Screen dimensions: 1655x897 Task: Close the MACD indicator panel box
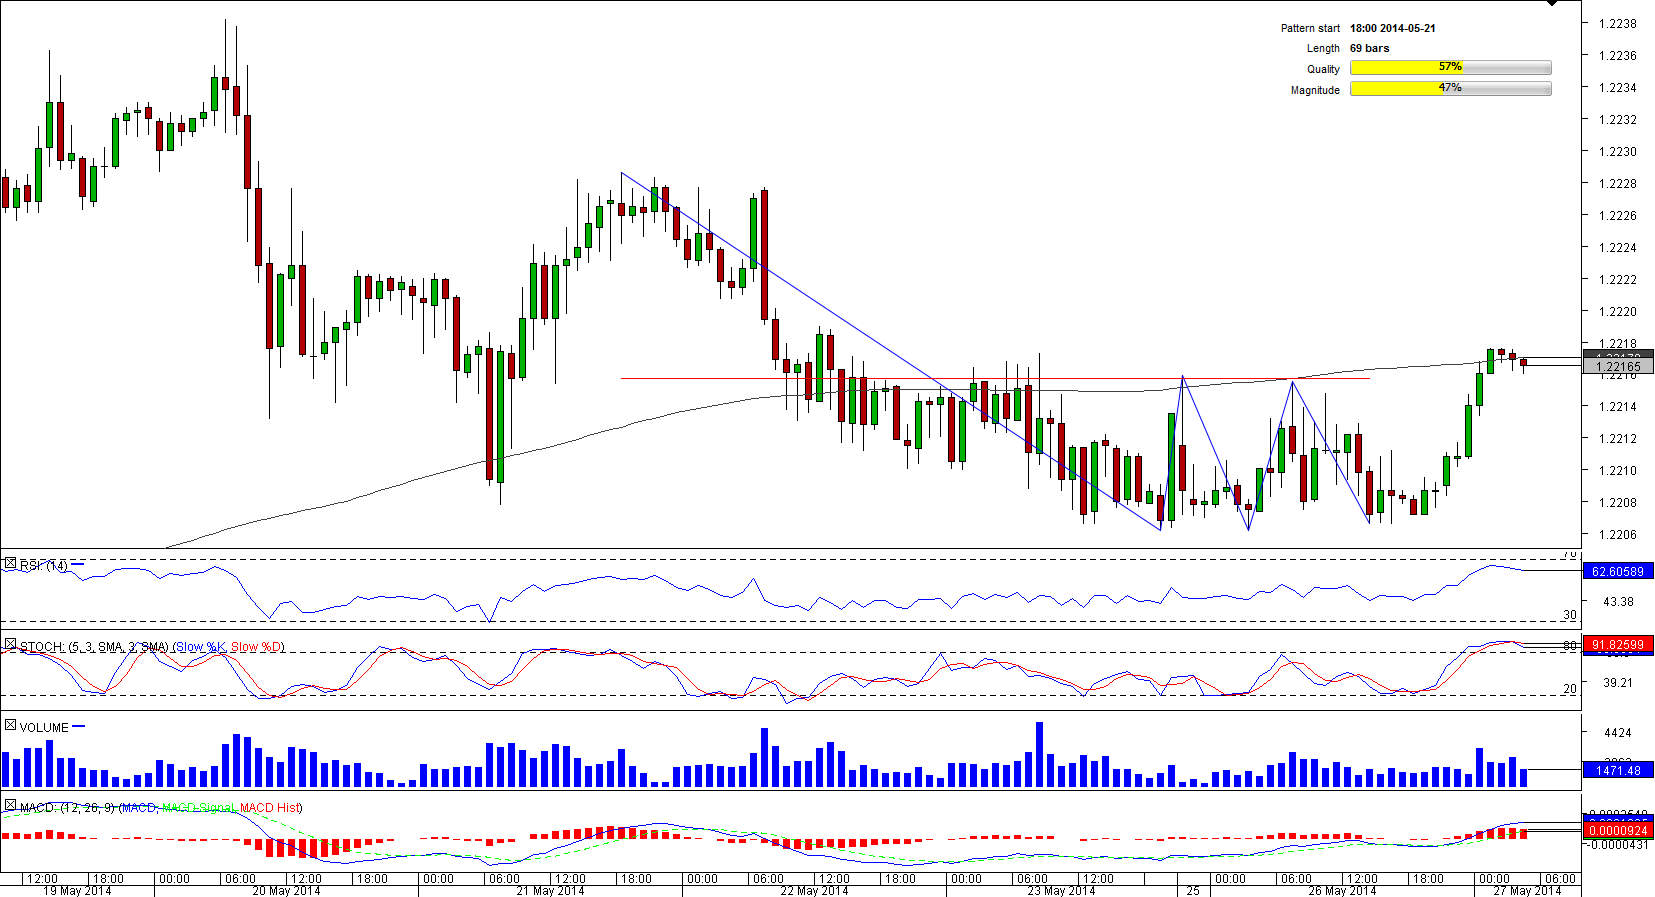10,805
